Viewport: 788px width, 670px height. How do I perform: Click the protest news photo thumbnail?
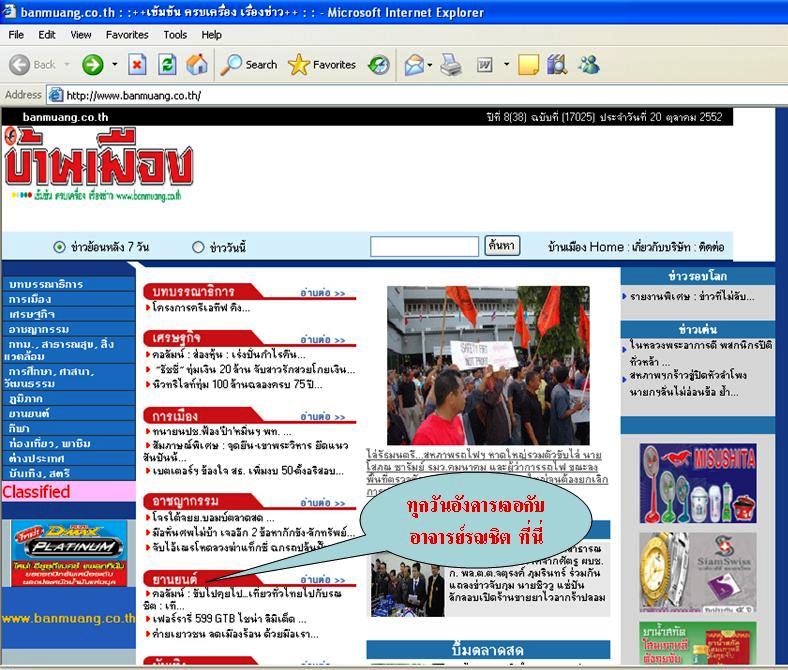pyautogui.click(x=488, y=365)
